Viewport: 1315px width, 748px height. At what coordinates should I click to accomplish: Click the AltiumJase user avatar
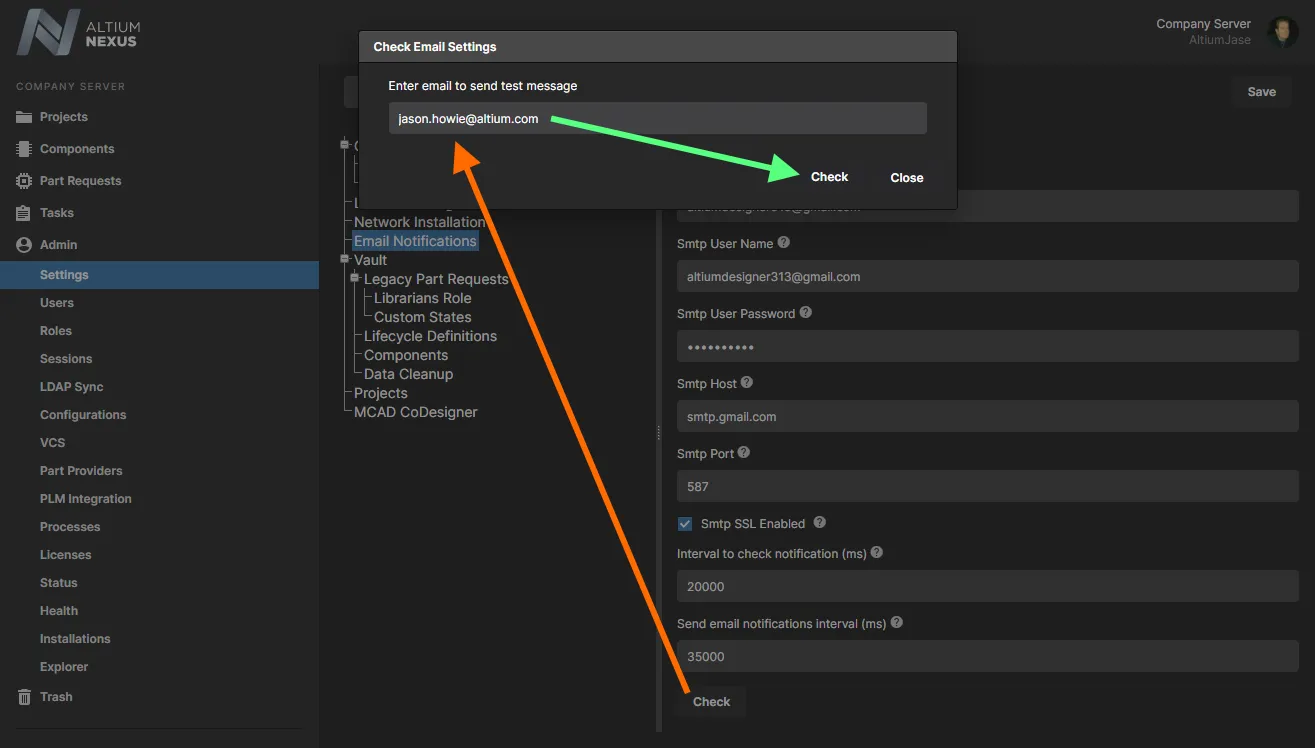point(1282,32)
